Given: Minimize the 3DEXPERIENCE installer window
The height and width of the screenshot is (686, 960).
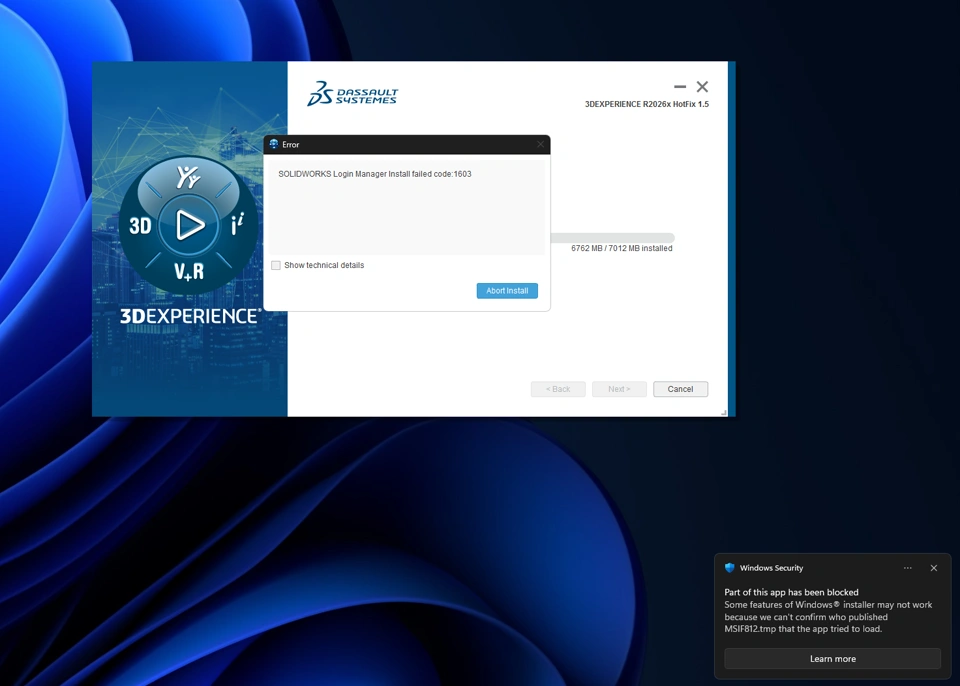Looking at the screenshot, I should click(x=680, y=87).
